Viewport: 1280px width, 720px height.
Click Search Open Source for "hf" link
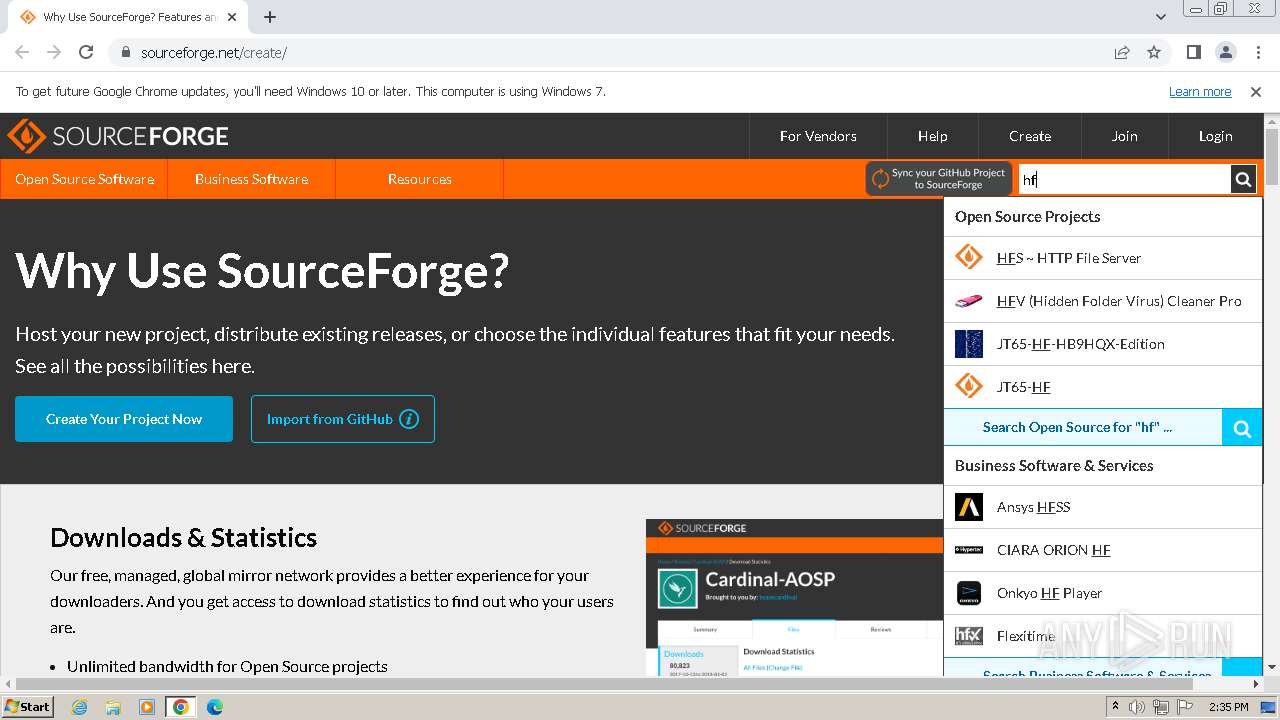click(x=1078, y=427)
